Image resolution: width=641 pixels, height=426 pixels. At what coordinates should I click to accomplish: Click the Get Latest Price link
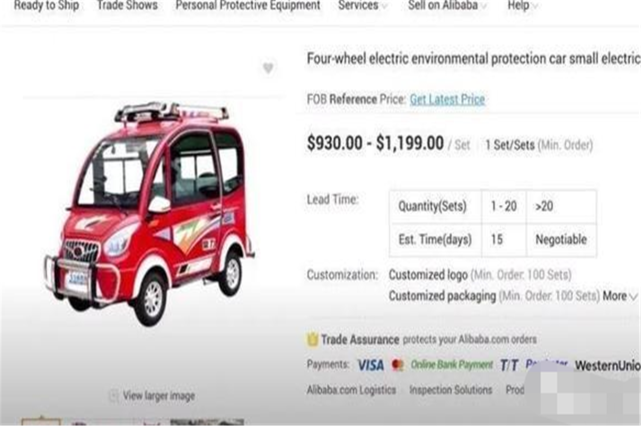(x=447, y=99)
